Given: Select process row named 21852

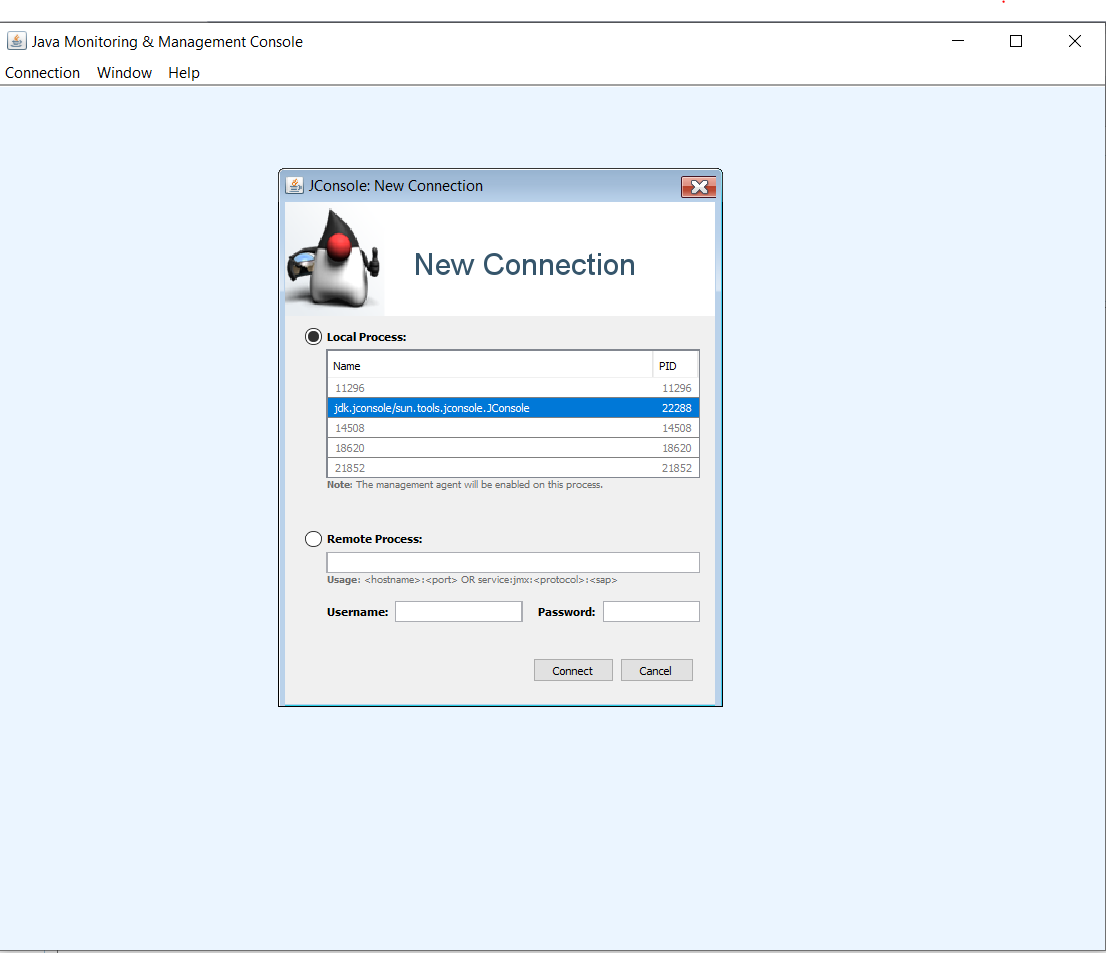Looking at the screenshot, I should (513, 468).
